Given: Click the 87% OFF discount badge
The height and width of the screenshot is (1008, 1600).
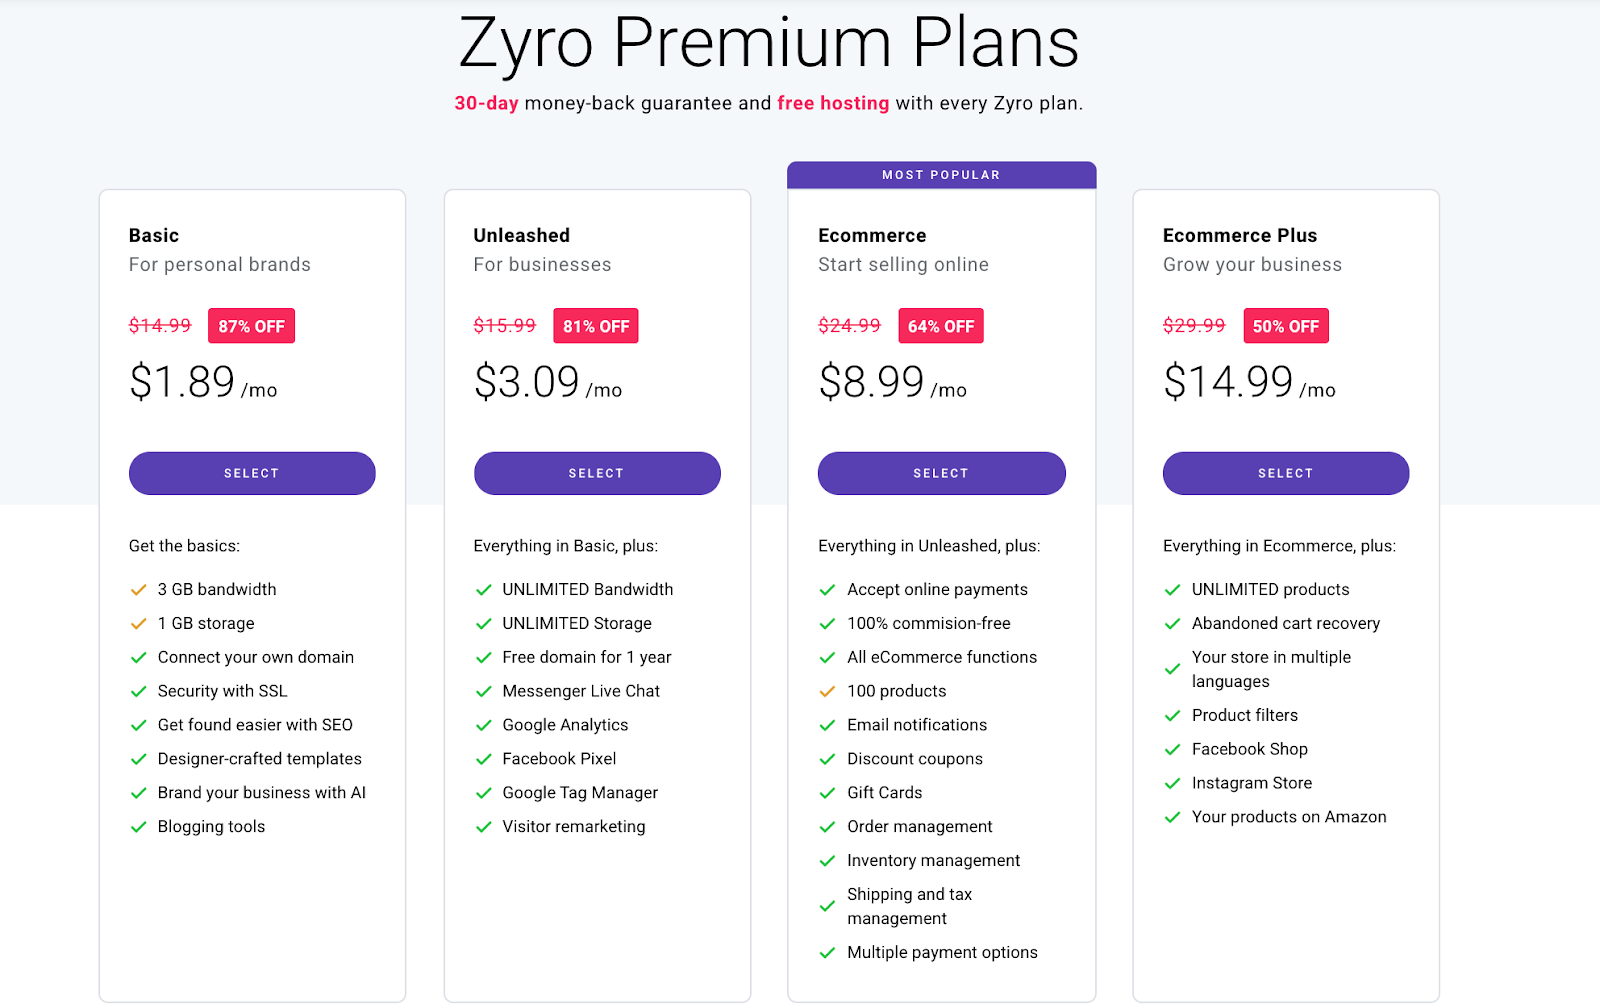Looking at the screenshot, I should click(251, 326).
